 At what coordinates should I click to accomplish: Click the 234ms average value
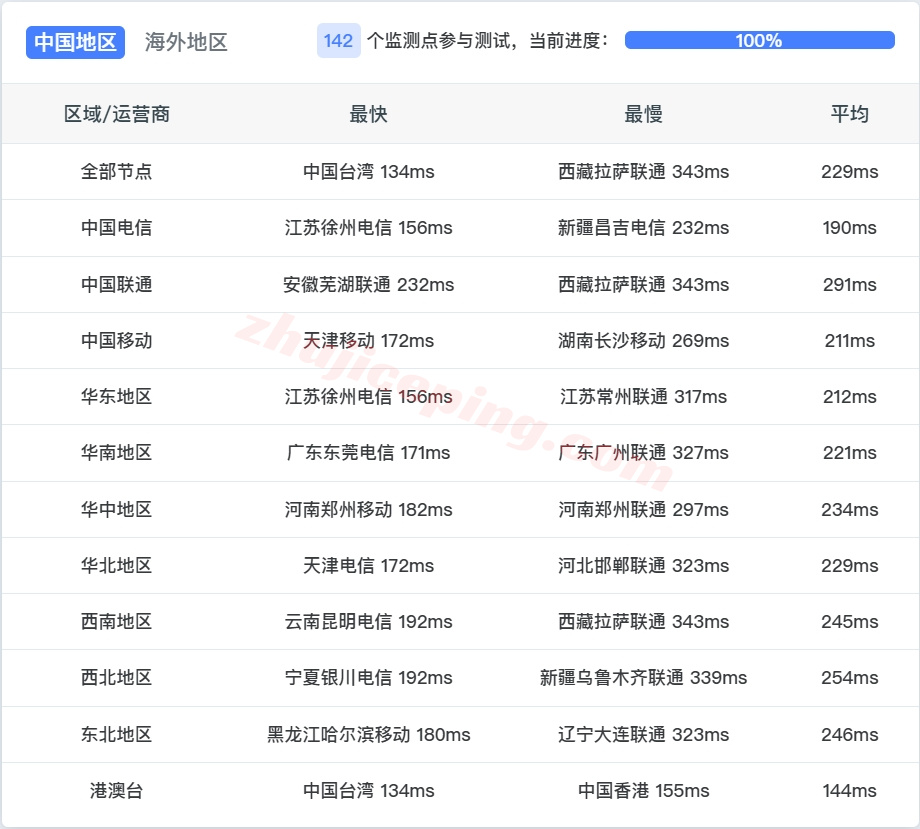[x=850, y=509]
